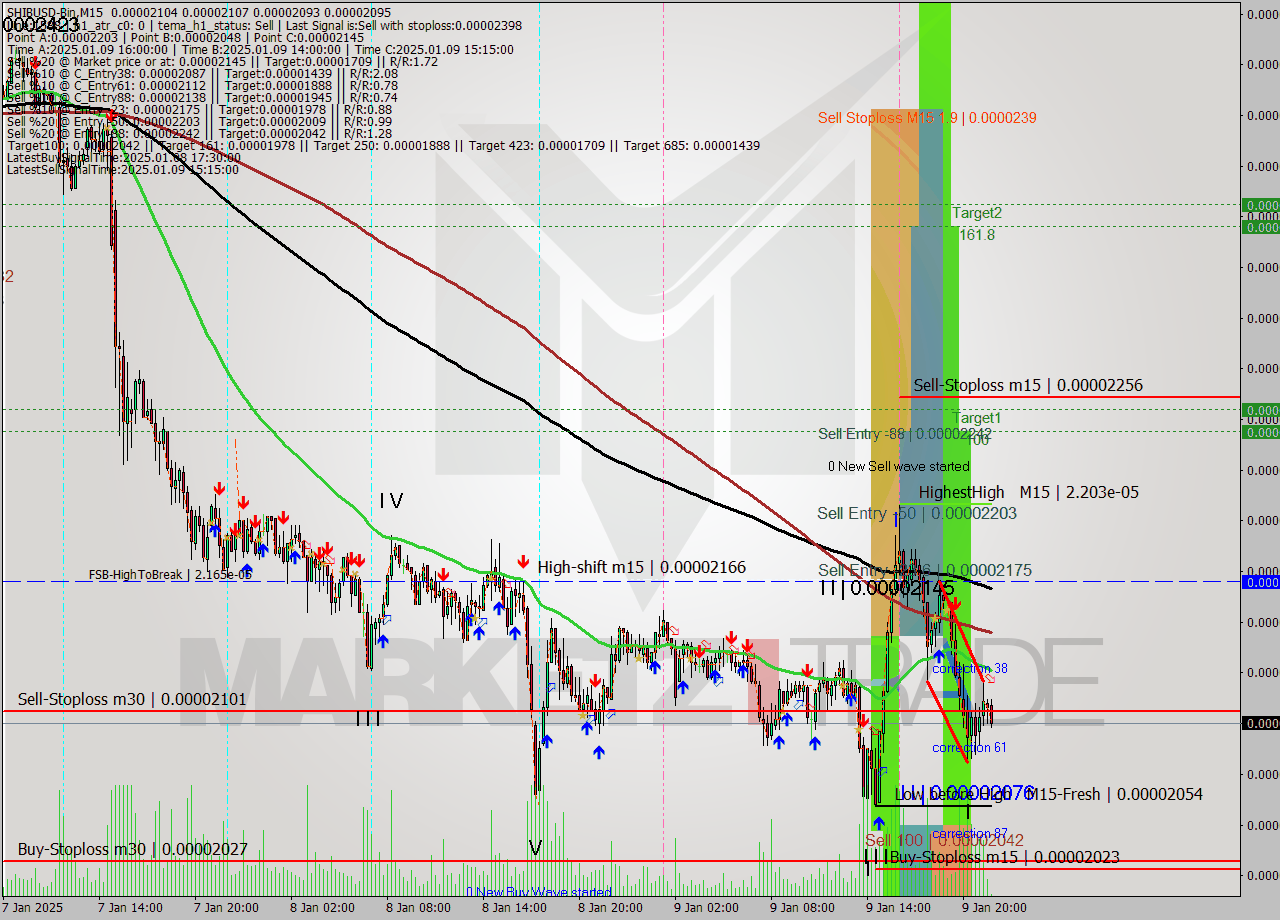Screen dimensions: 1280x920
Task: Select 'Buy-Stoploss m30 | 0.00002027' label
Action: tap(132, 849)
